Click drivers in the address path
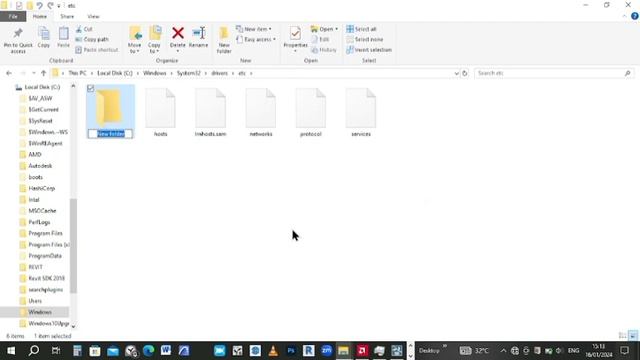This screenshot has height=360, width=640. [220, 73]
